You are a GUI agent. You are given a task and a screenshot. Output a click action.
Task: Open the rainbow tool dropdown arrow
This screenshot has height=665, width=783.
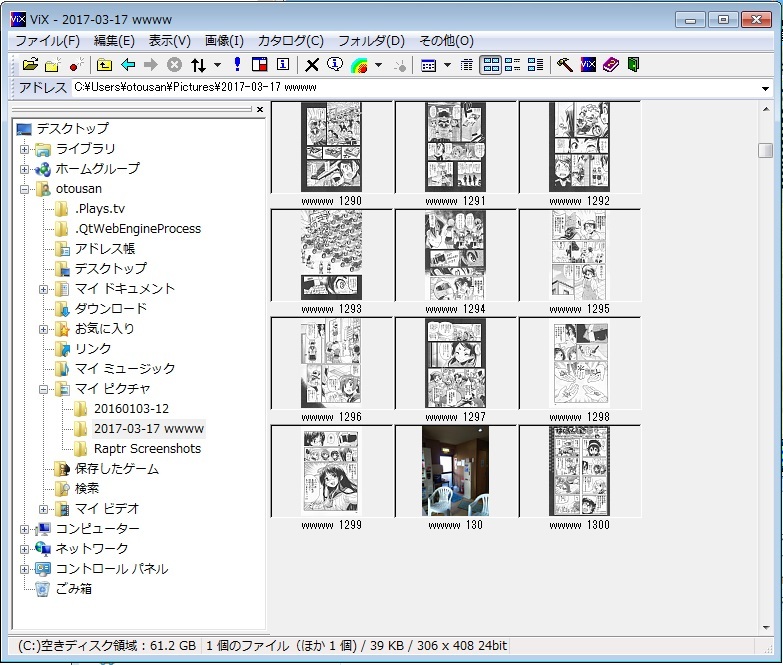pos(379,65)
